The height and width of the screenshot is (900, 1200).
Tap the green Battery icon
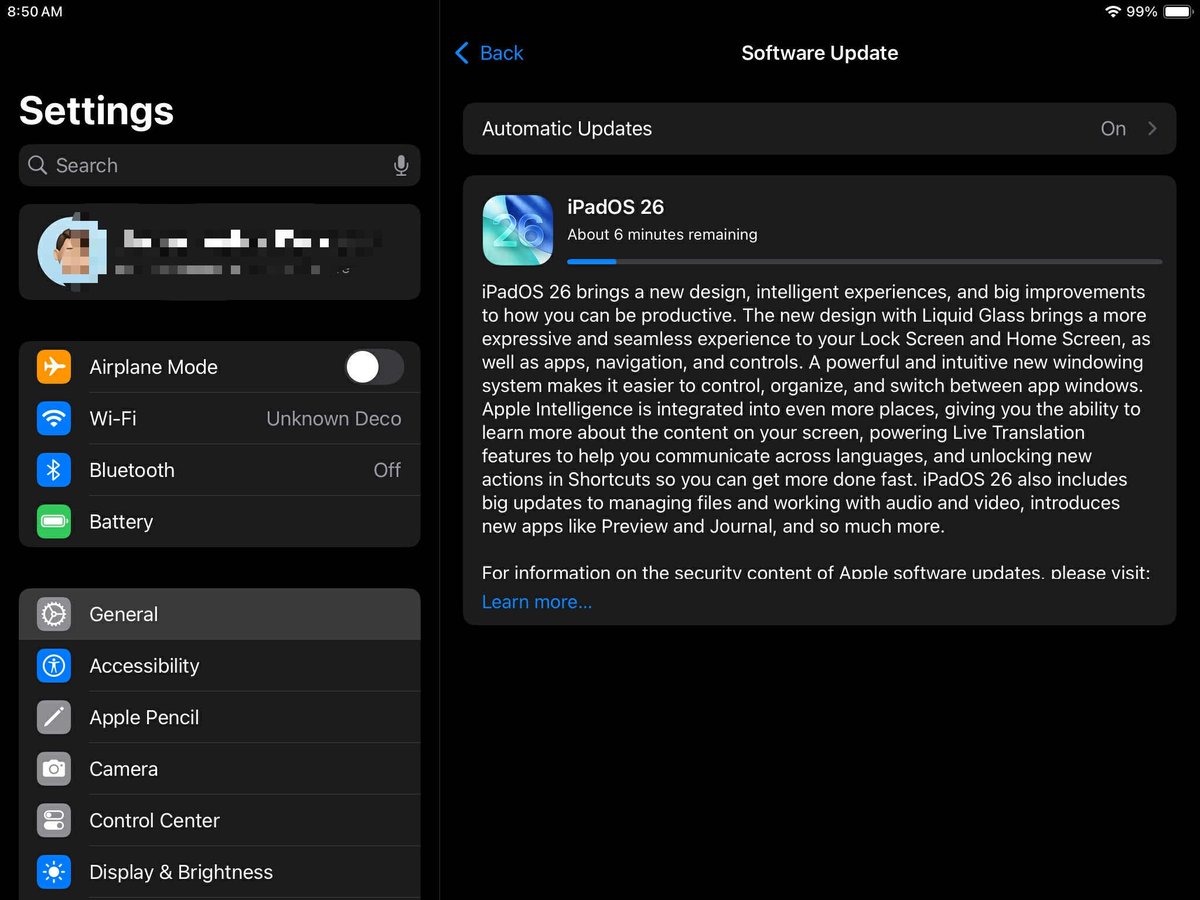(54, 521)
